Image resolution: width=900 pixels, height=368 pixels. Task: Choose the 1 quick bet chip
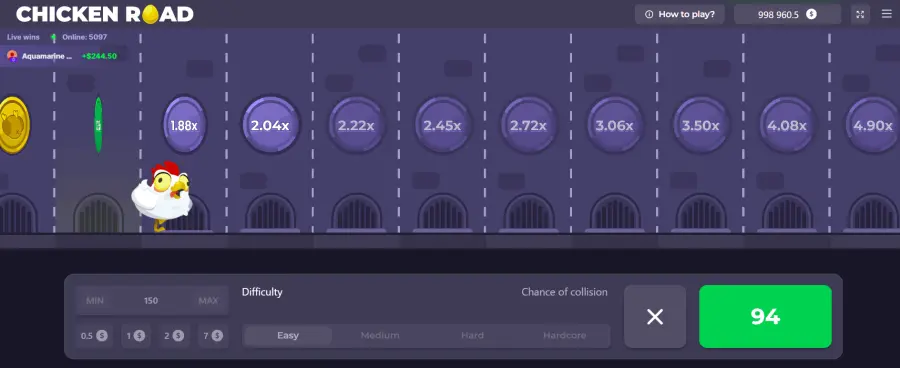[135, 336]
